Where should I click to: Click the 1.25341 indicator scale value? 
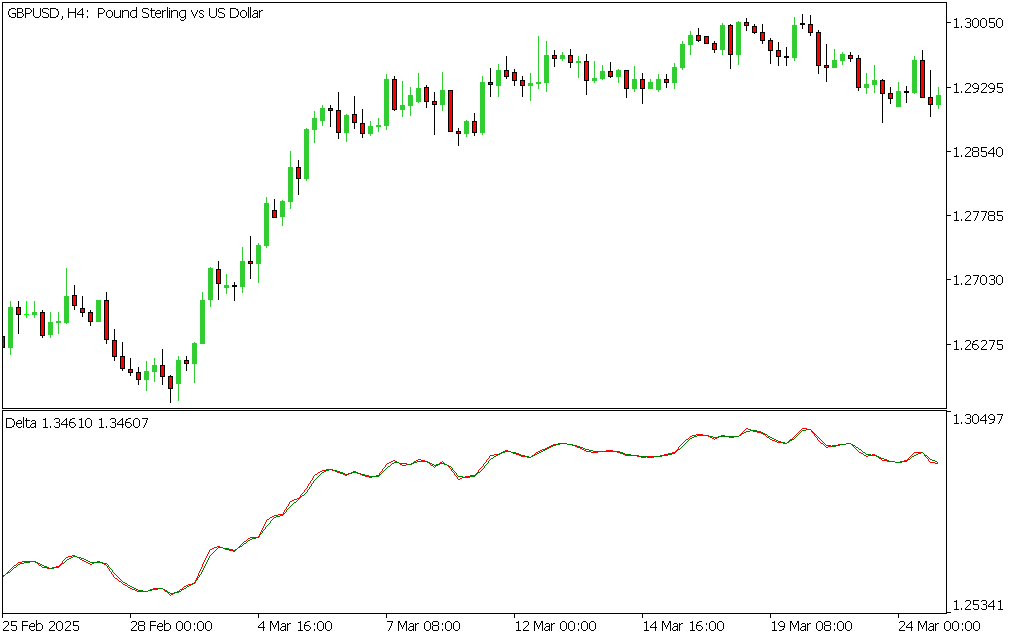(981, 606)
